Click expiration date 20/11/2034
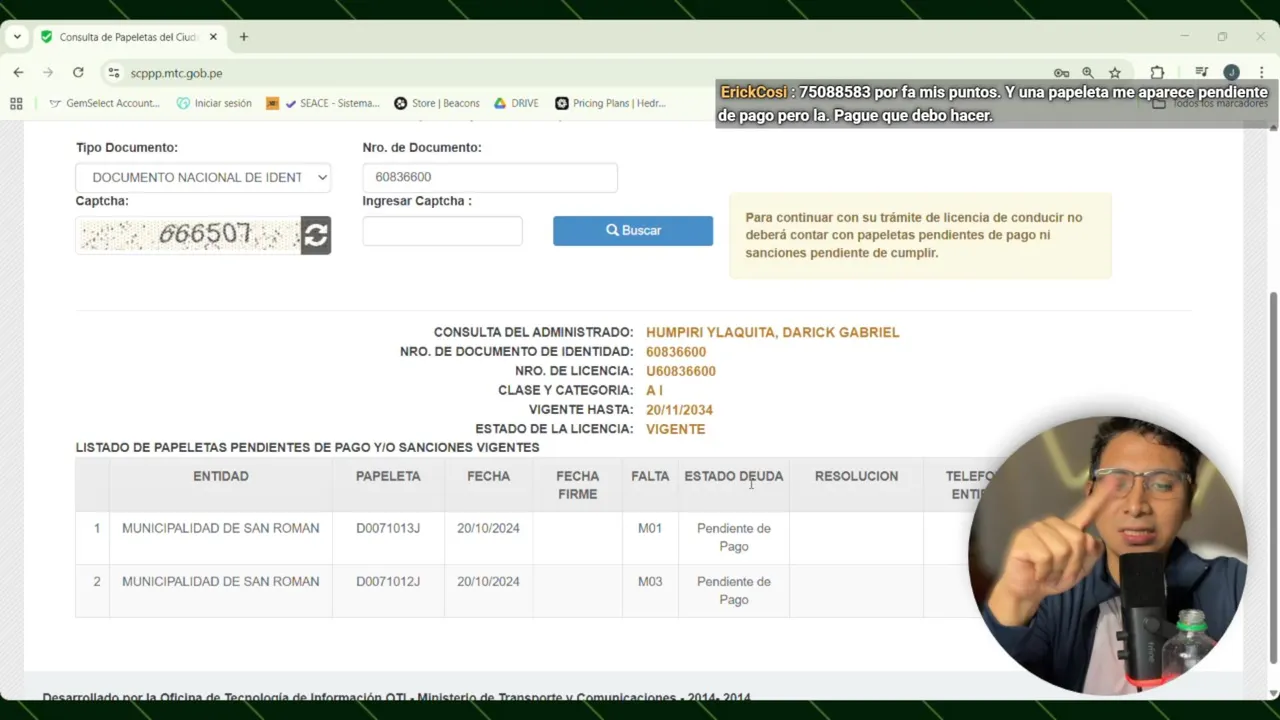This screenshot has width=1280, height=720. [x=679, y=410]
